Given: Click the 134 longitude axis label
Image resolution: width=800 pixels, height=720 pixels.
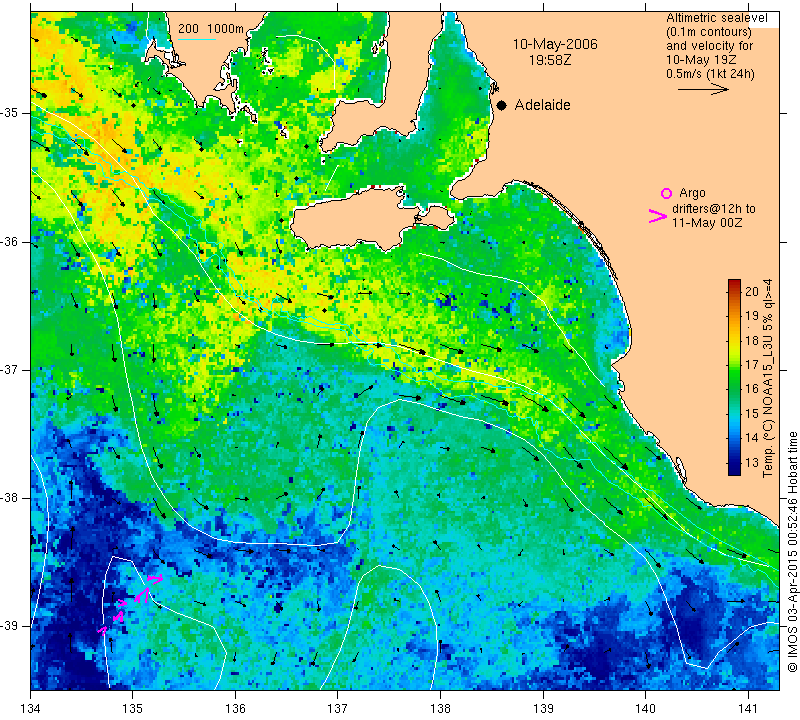Looking at the screenshot, I should pyautogui.click(x=31, y=709).
